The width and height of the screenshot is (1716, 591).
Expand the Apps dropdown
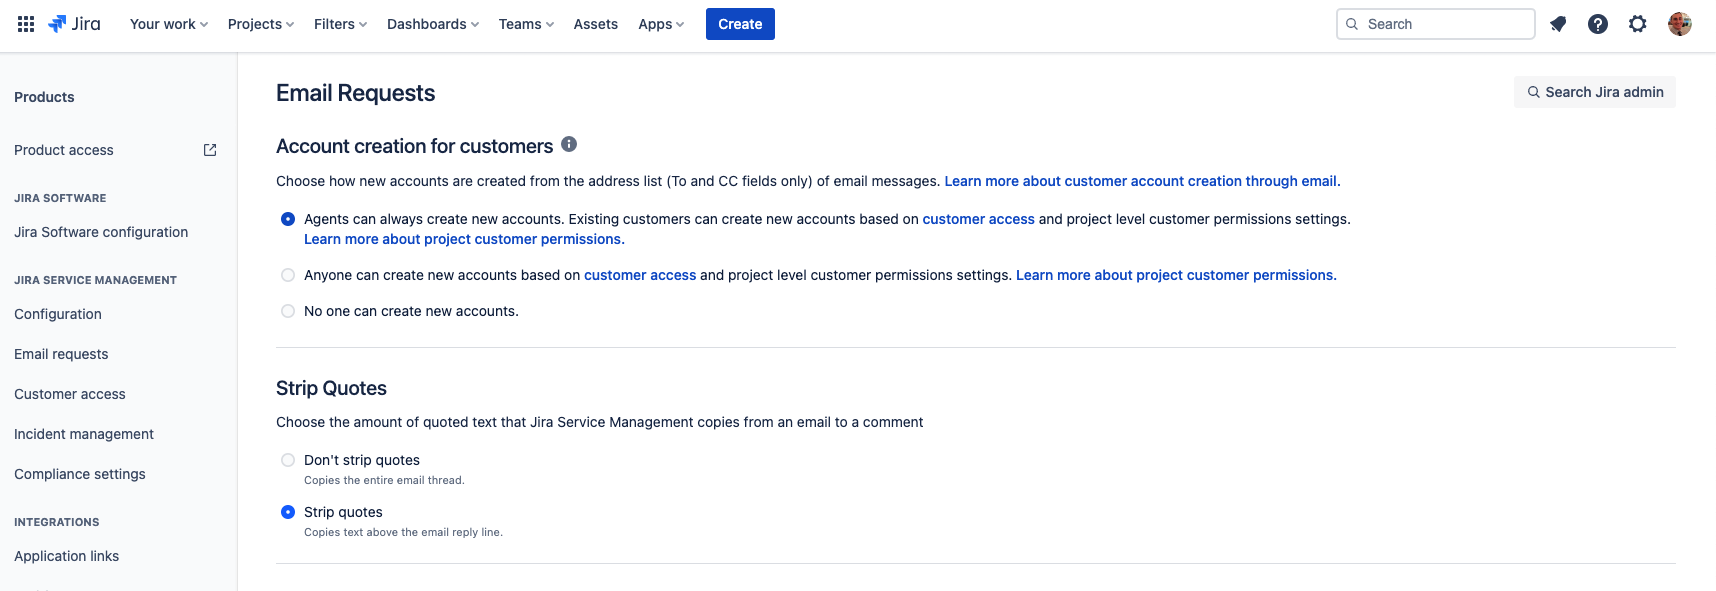point(661,24)
